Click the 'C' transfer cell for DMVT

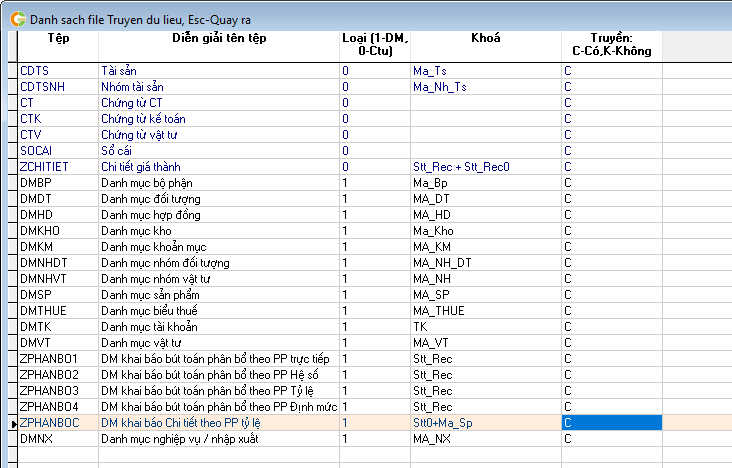click(x=612, y=342)
